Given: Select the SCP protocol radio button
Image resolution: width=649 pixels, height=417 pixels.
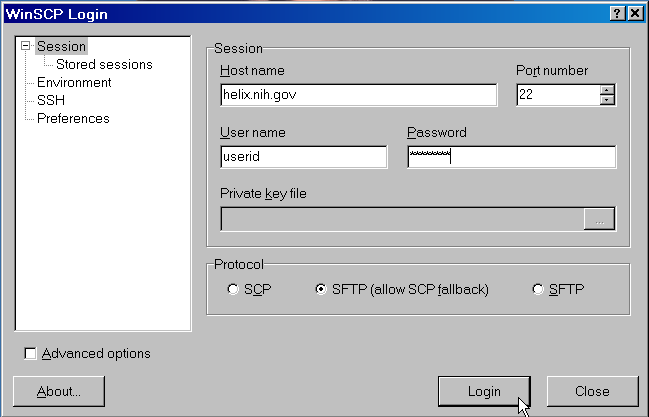Looking at the screenshot, I should (x=233, y=290).
